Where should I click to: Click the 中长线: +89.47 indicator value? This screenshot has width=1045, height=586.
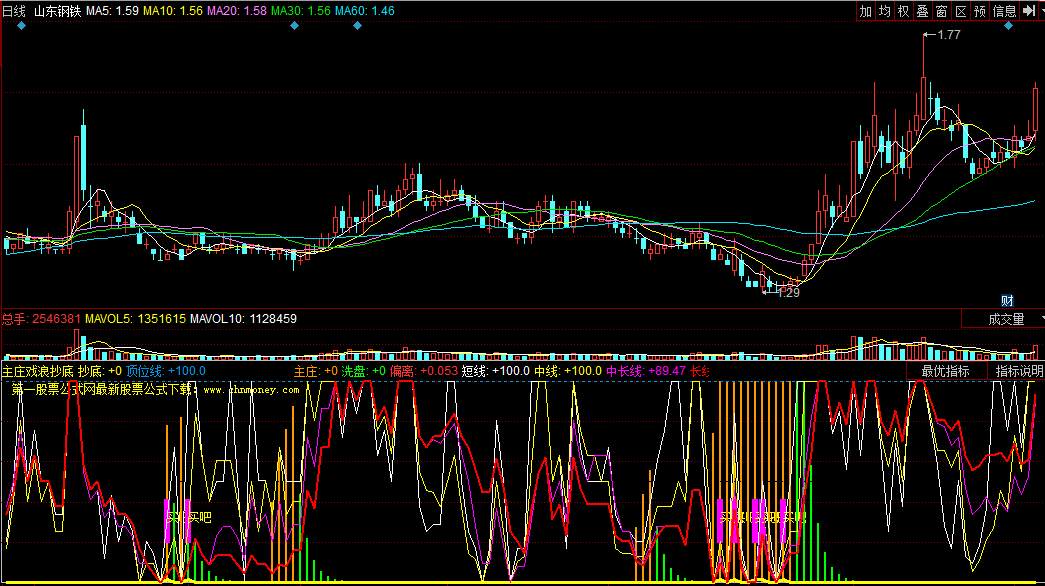646,371
